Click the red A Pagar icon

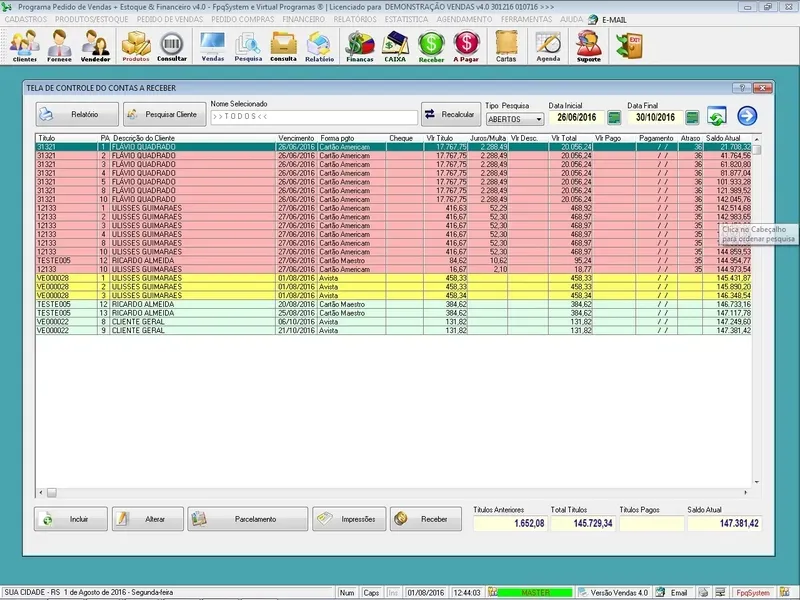[x=466, y=45]
